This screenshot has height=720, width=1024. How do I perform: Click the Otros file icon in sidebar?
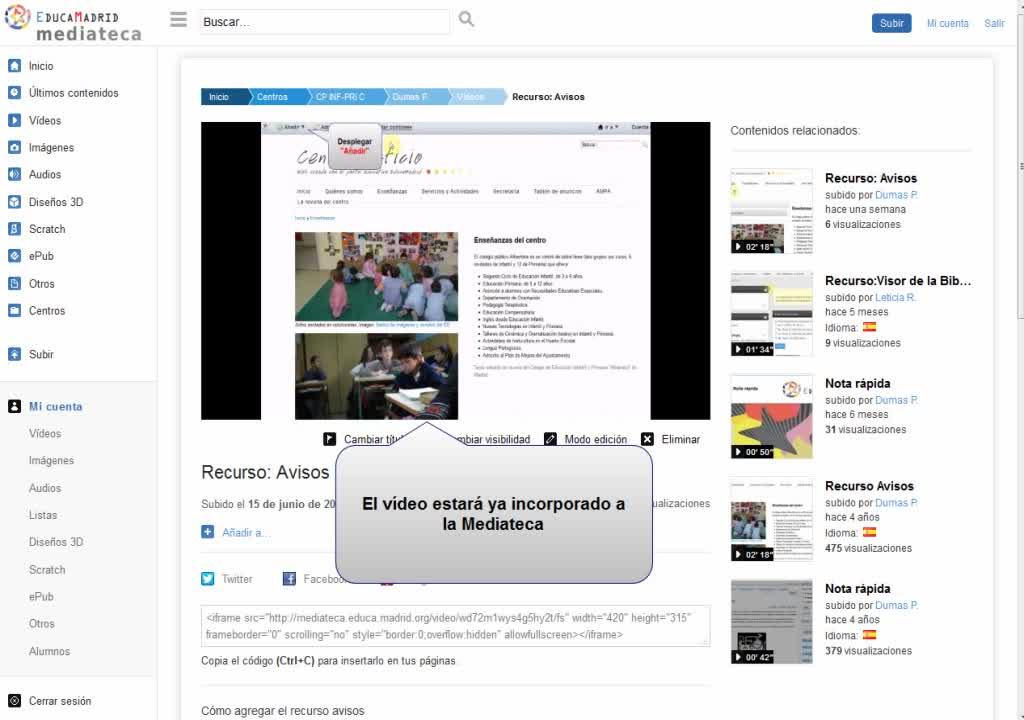[x=14, y=284]
